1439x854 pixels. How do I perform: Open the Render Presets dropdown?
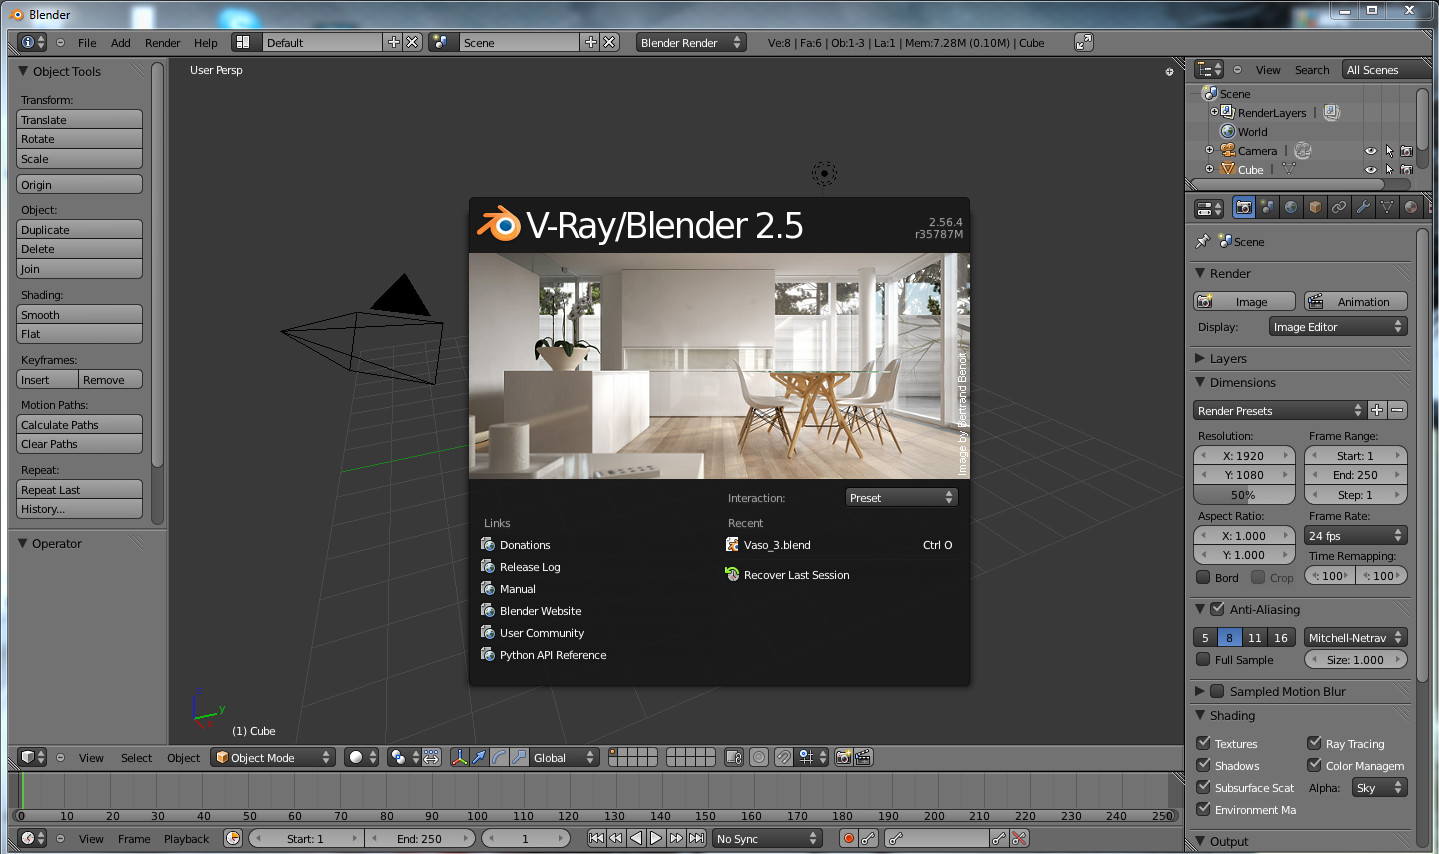(x=1279, y=410)
